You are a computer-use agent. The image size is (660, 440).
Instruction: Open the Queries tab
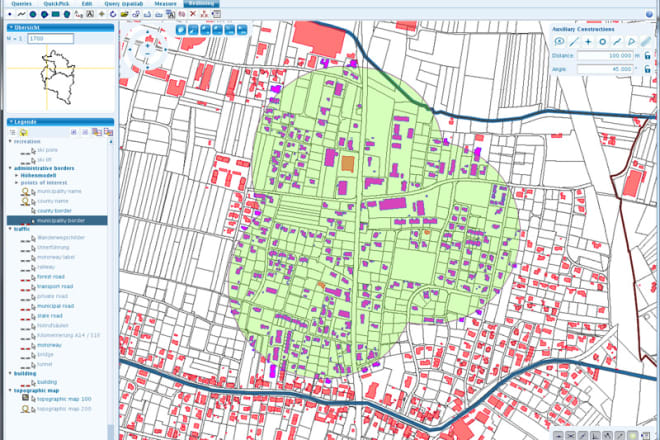click(21, 3)
